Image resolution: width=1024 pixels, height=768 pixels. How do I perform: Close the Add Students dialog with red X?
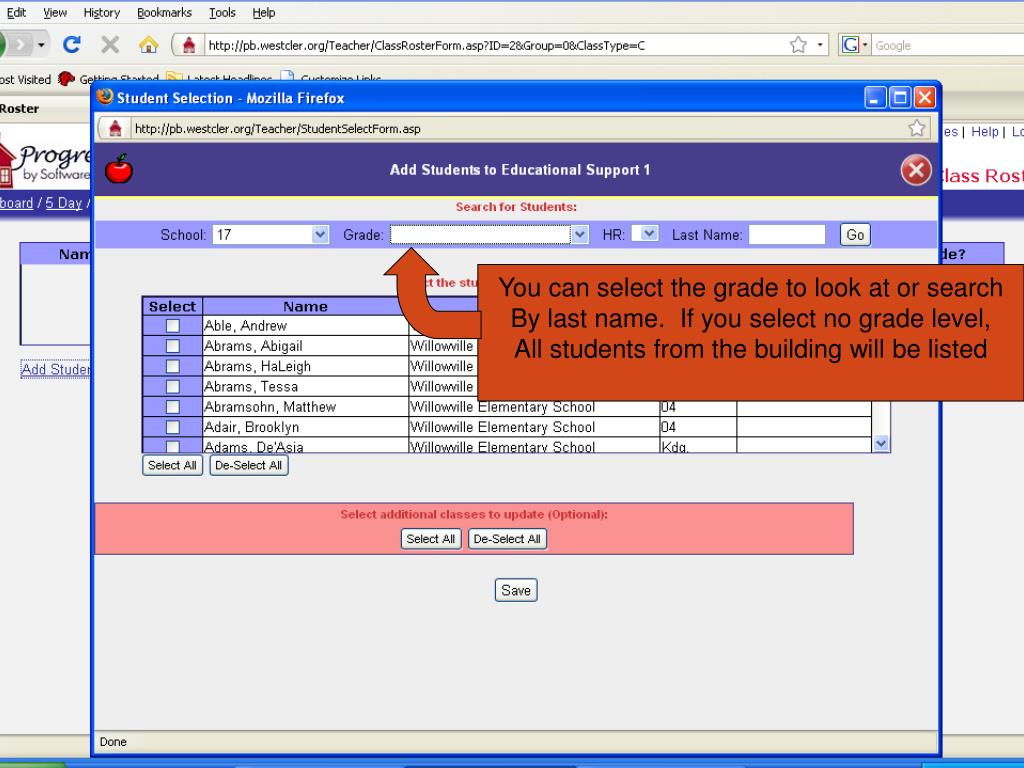point(916,170)
